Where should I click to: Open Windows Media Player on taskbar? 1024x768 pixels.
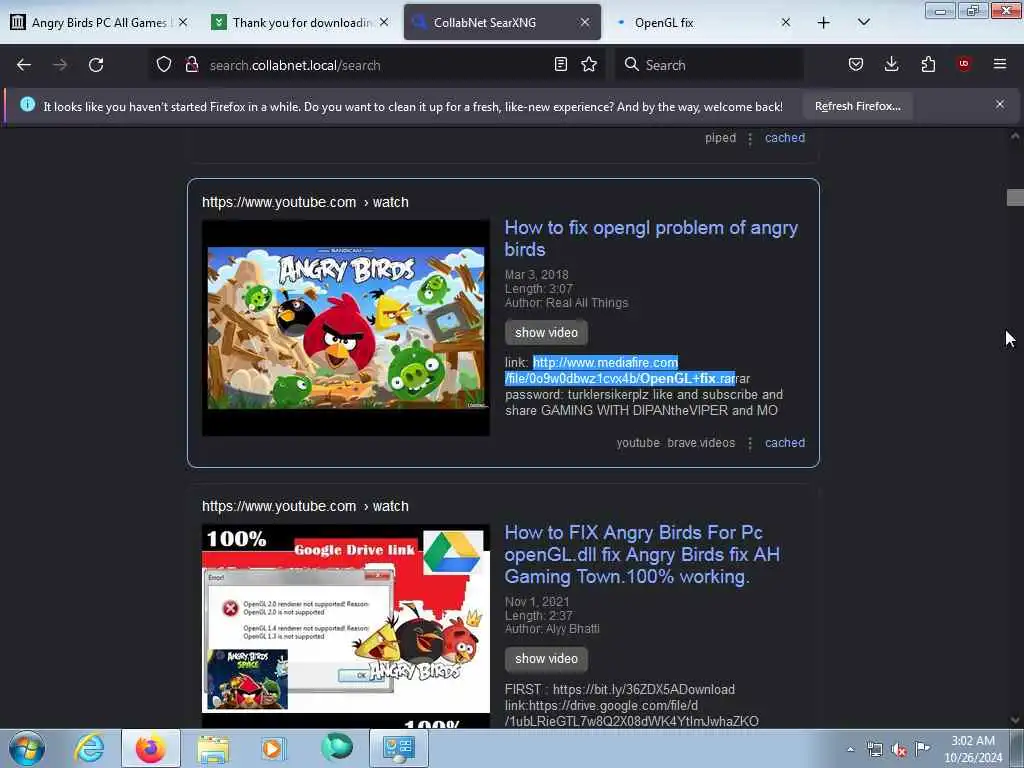click(274, 748)
